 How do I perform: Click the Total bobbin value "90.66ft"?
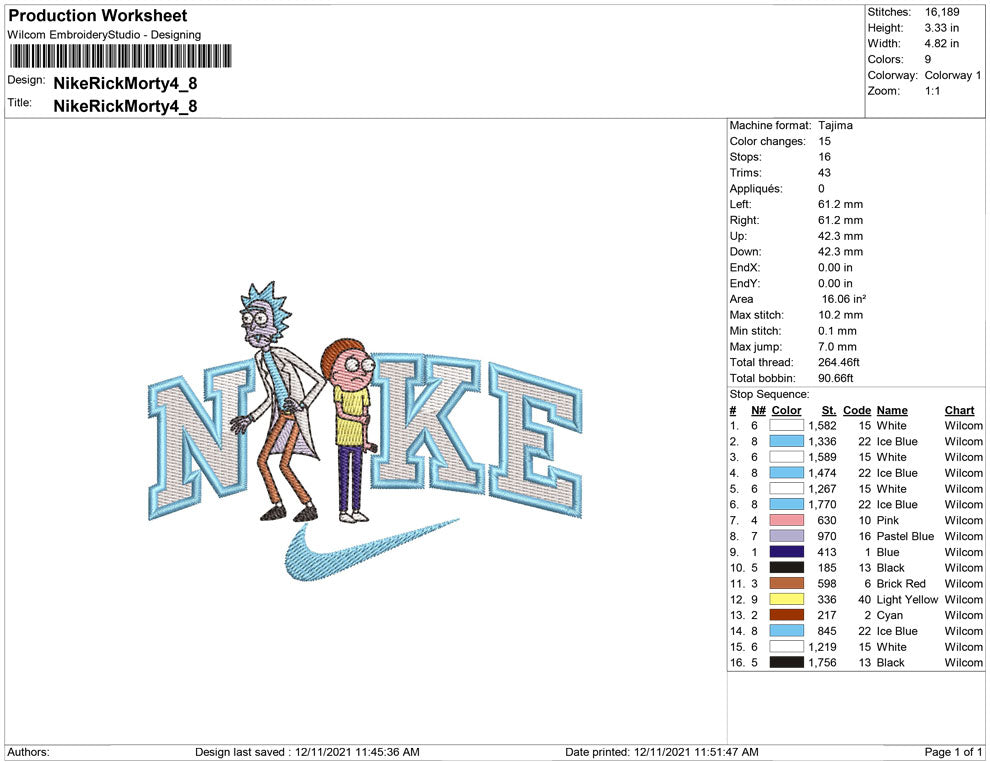coord(835,378)
